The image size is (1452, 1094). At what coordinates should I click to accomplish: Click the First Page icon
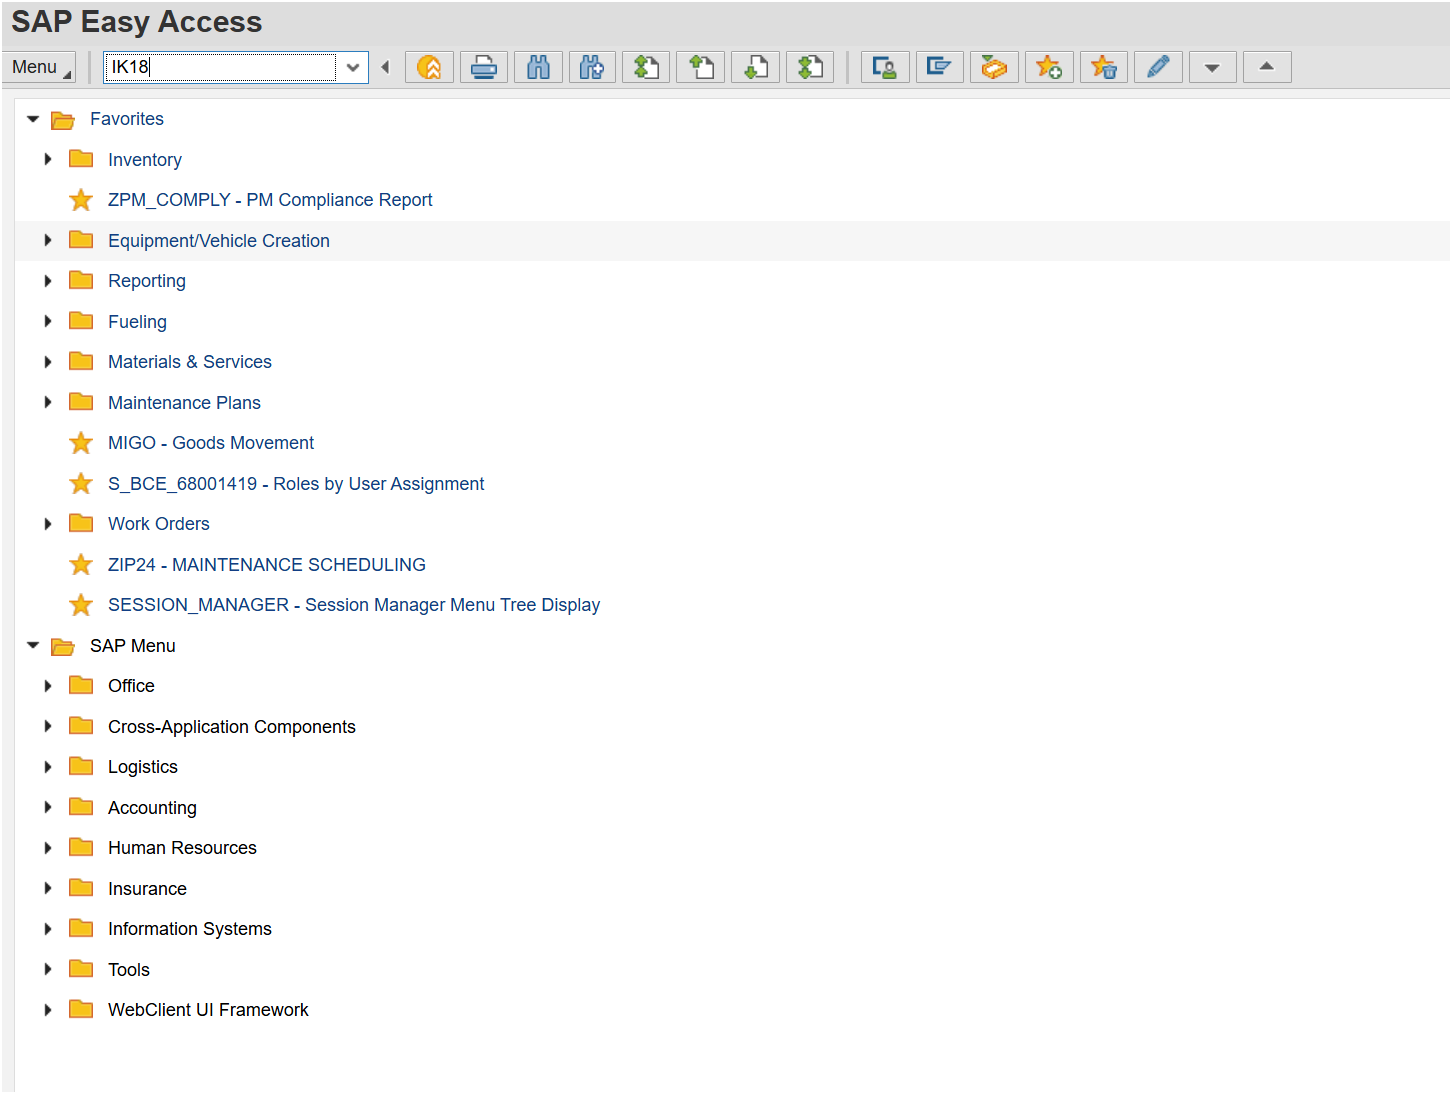click(647, 67)
